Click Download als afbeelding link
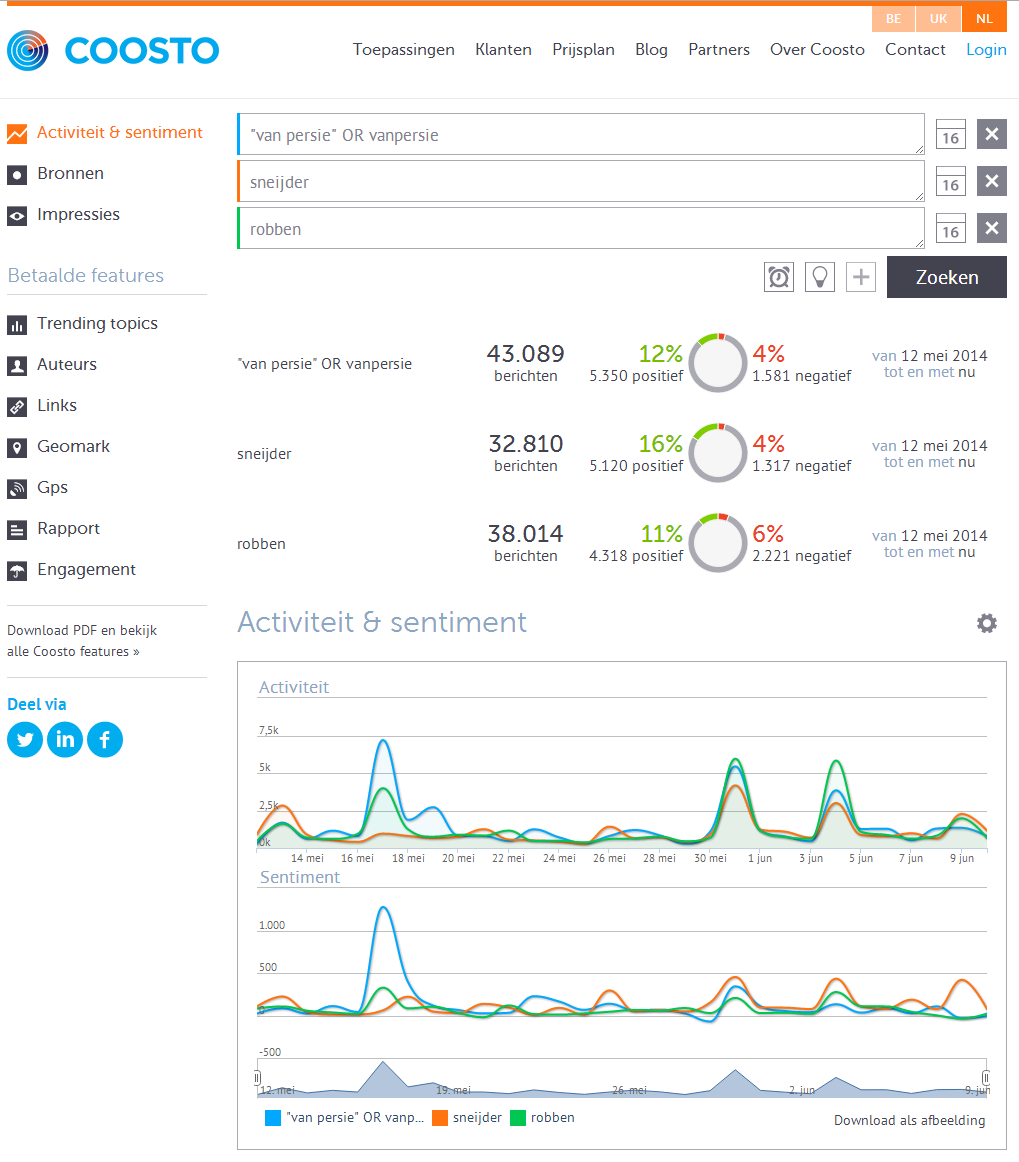 click(909, 1120)
